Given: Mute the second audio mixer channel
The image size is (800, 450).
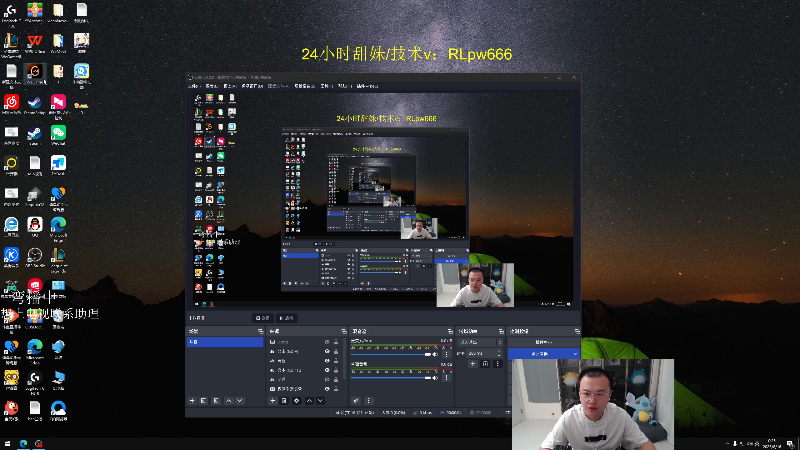Looking at the screenshot, I should point(435,378).
